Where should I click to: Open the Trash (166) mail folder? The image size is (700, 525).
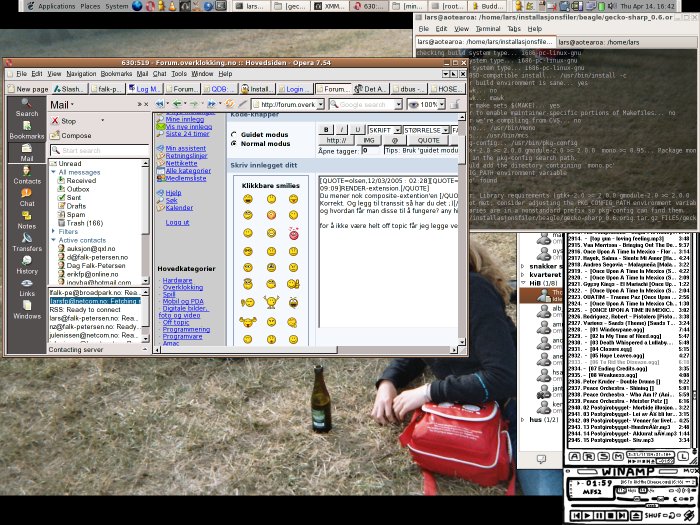click(82, 221)
